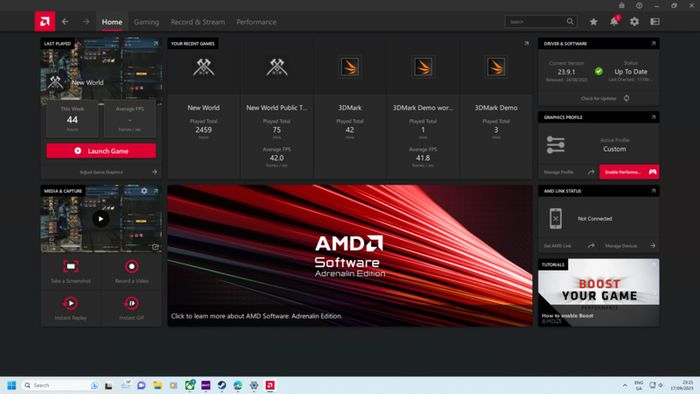Click the 23.9.1 driver version text
Viewport: 700px width, 394px height.
pos(566,71)
